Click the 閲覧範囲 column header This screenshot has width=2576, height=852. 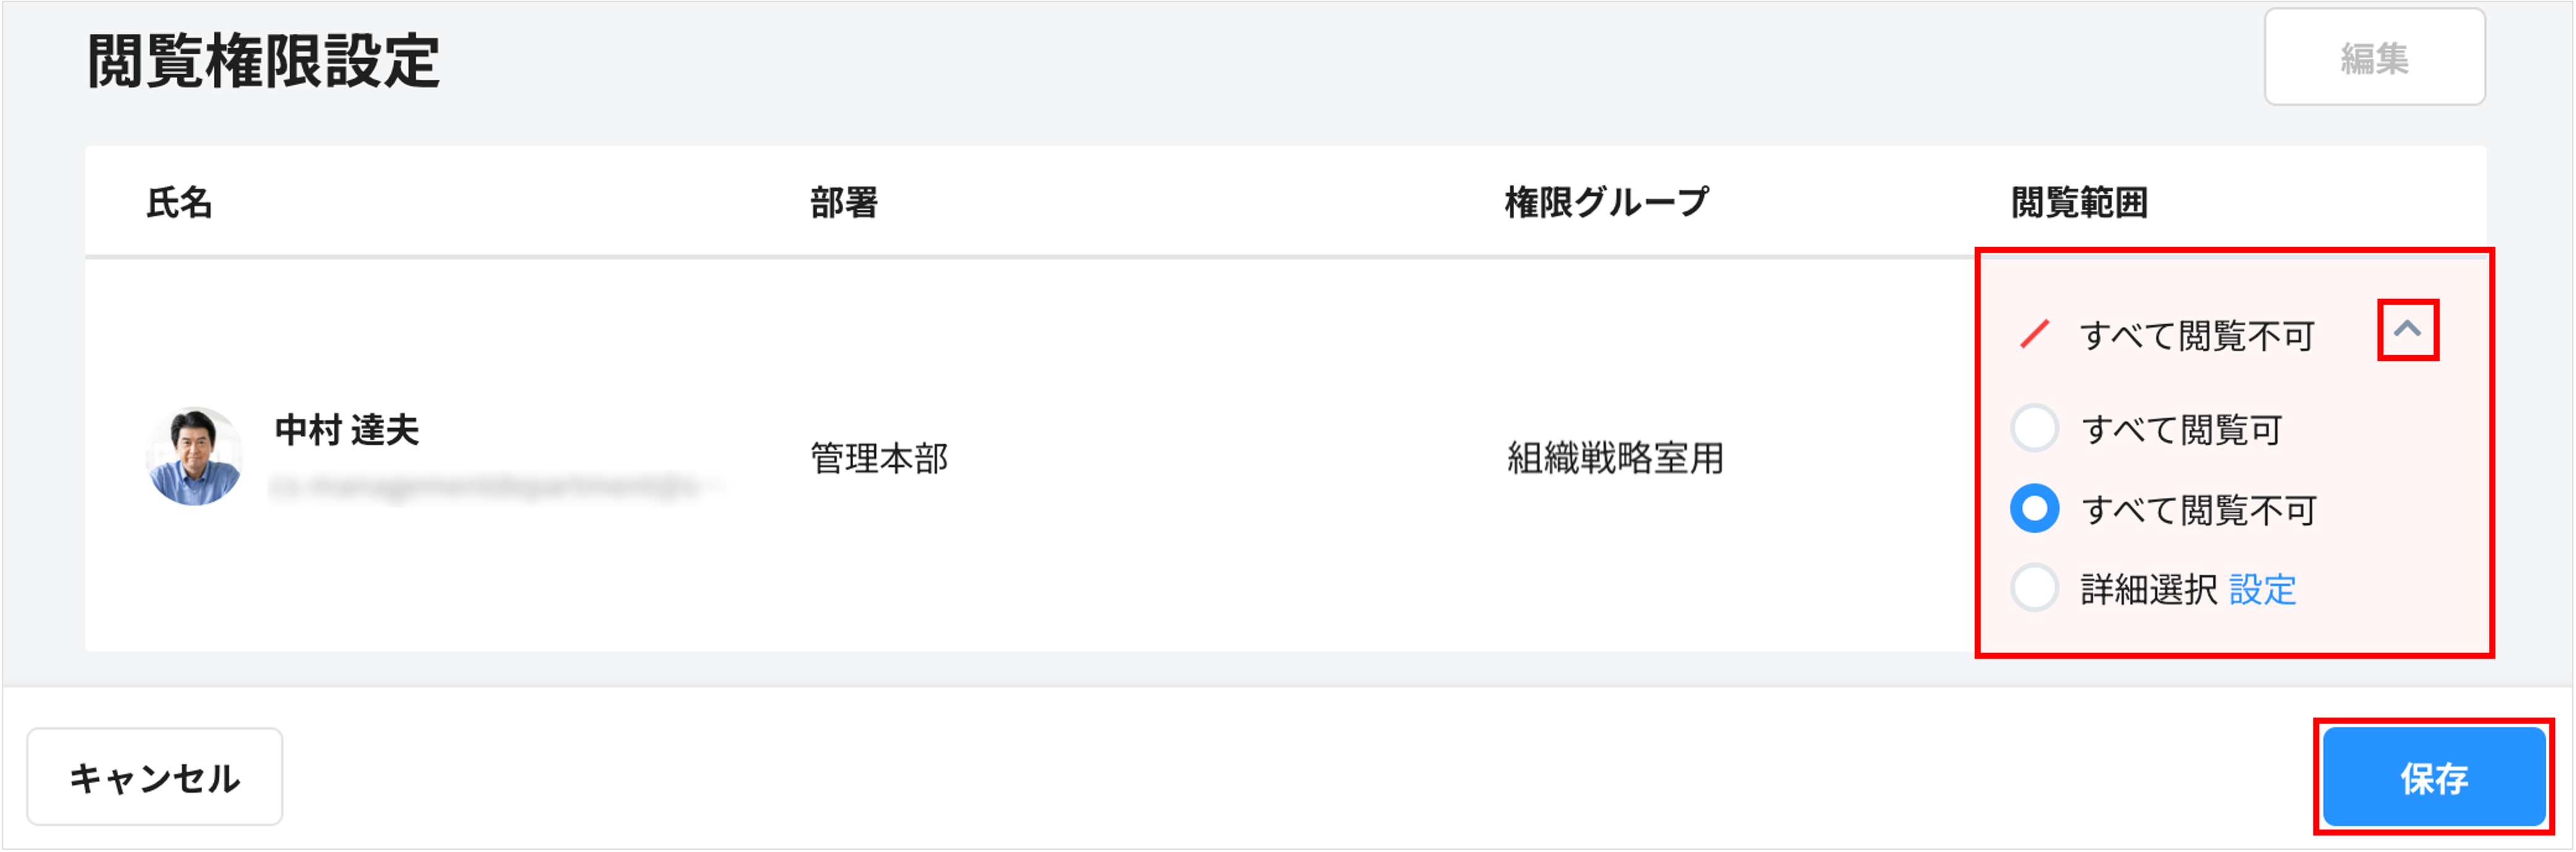pos(2079,202)
